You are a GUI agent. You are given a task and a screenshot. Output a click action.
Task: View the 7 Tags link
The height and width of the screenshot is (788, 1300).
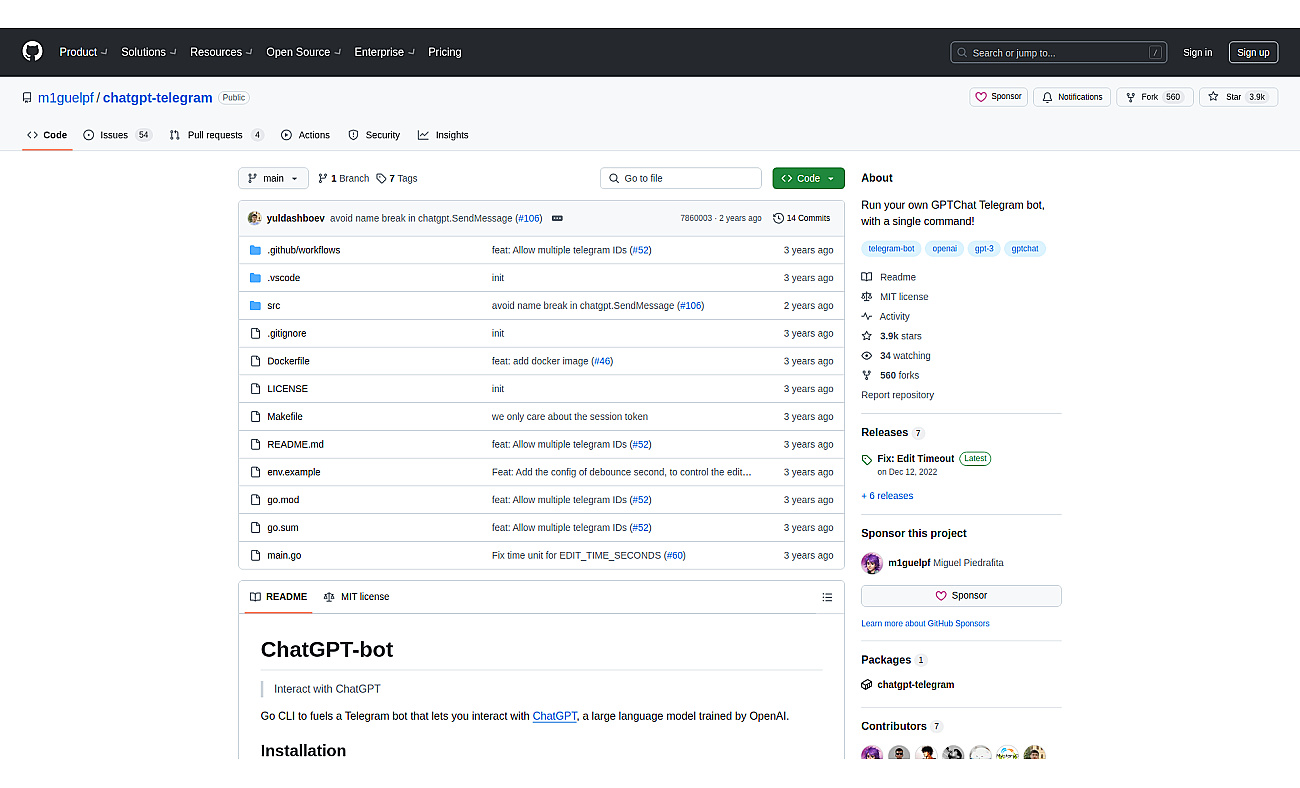397,178
